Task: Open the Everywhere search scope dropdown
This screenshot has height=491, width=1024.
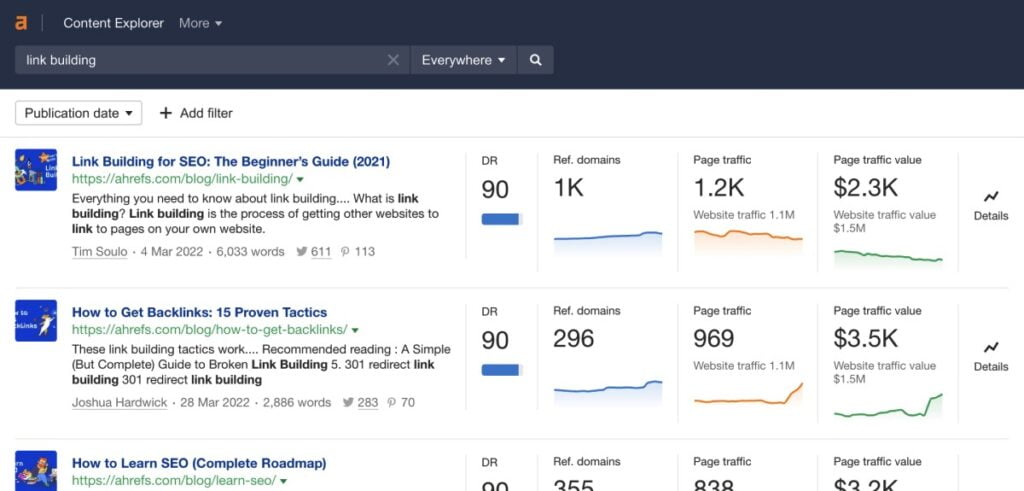Action: 464,60
